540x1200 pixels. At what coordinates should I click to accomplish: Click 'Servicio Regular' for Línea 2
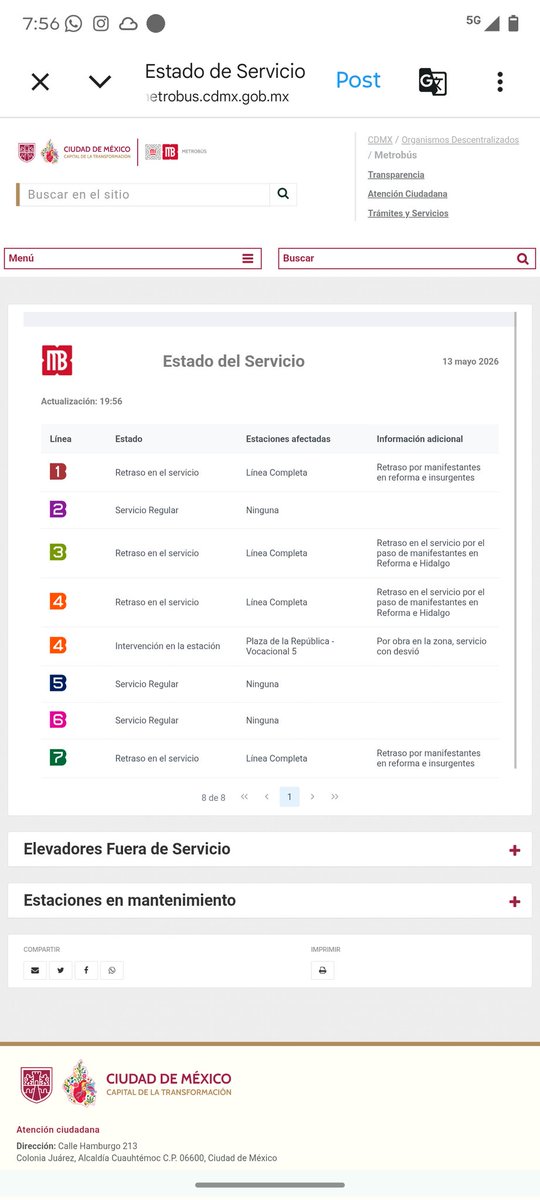[x=147, y=510]
